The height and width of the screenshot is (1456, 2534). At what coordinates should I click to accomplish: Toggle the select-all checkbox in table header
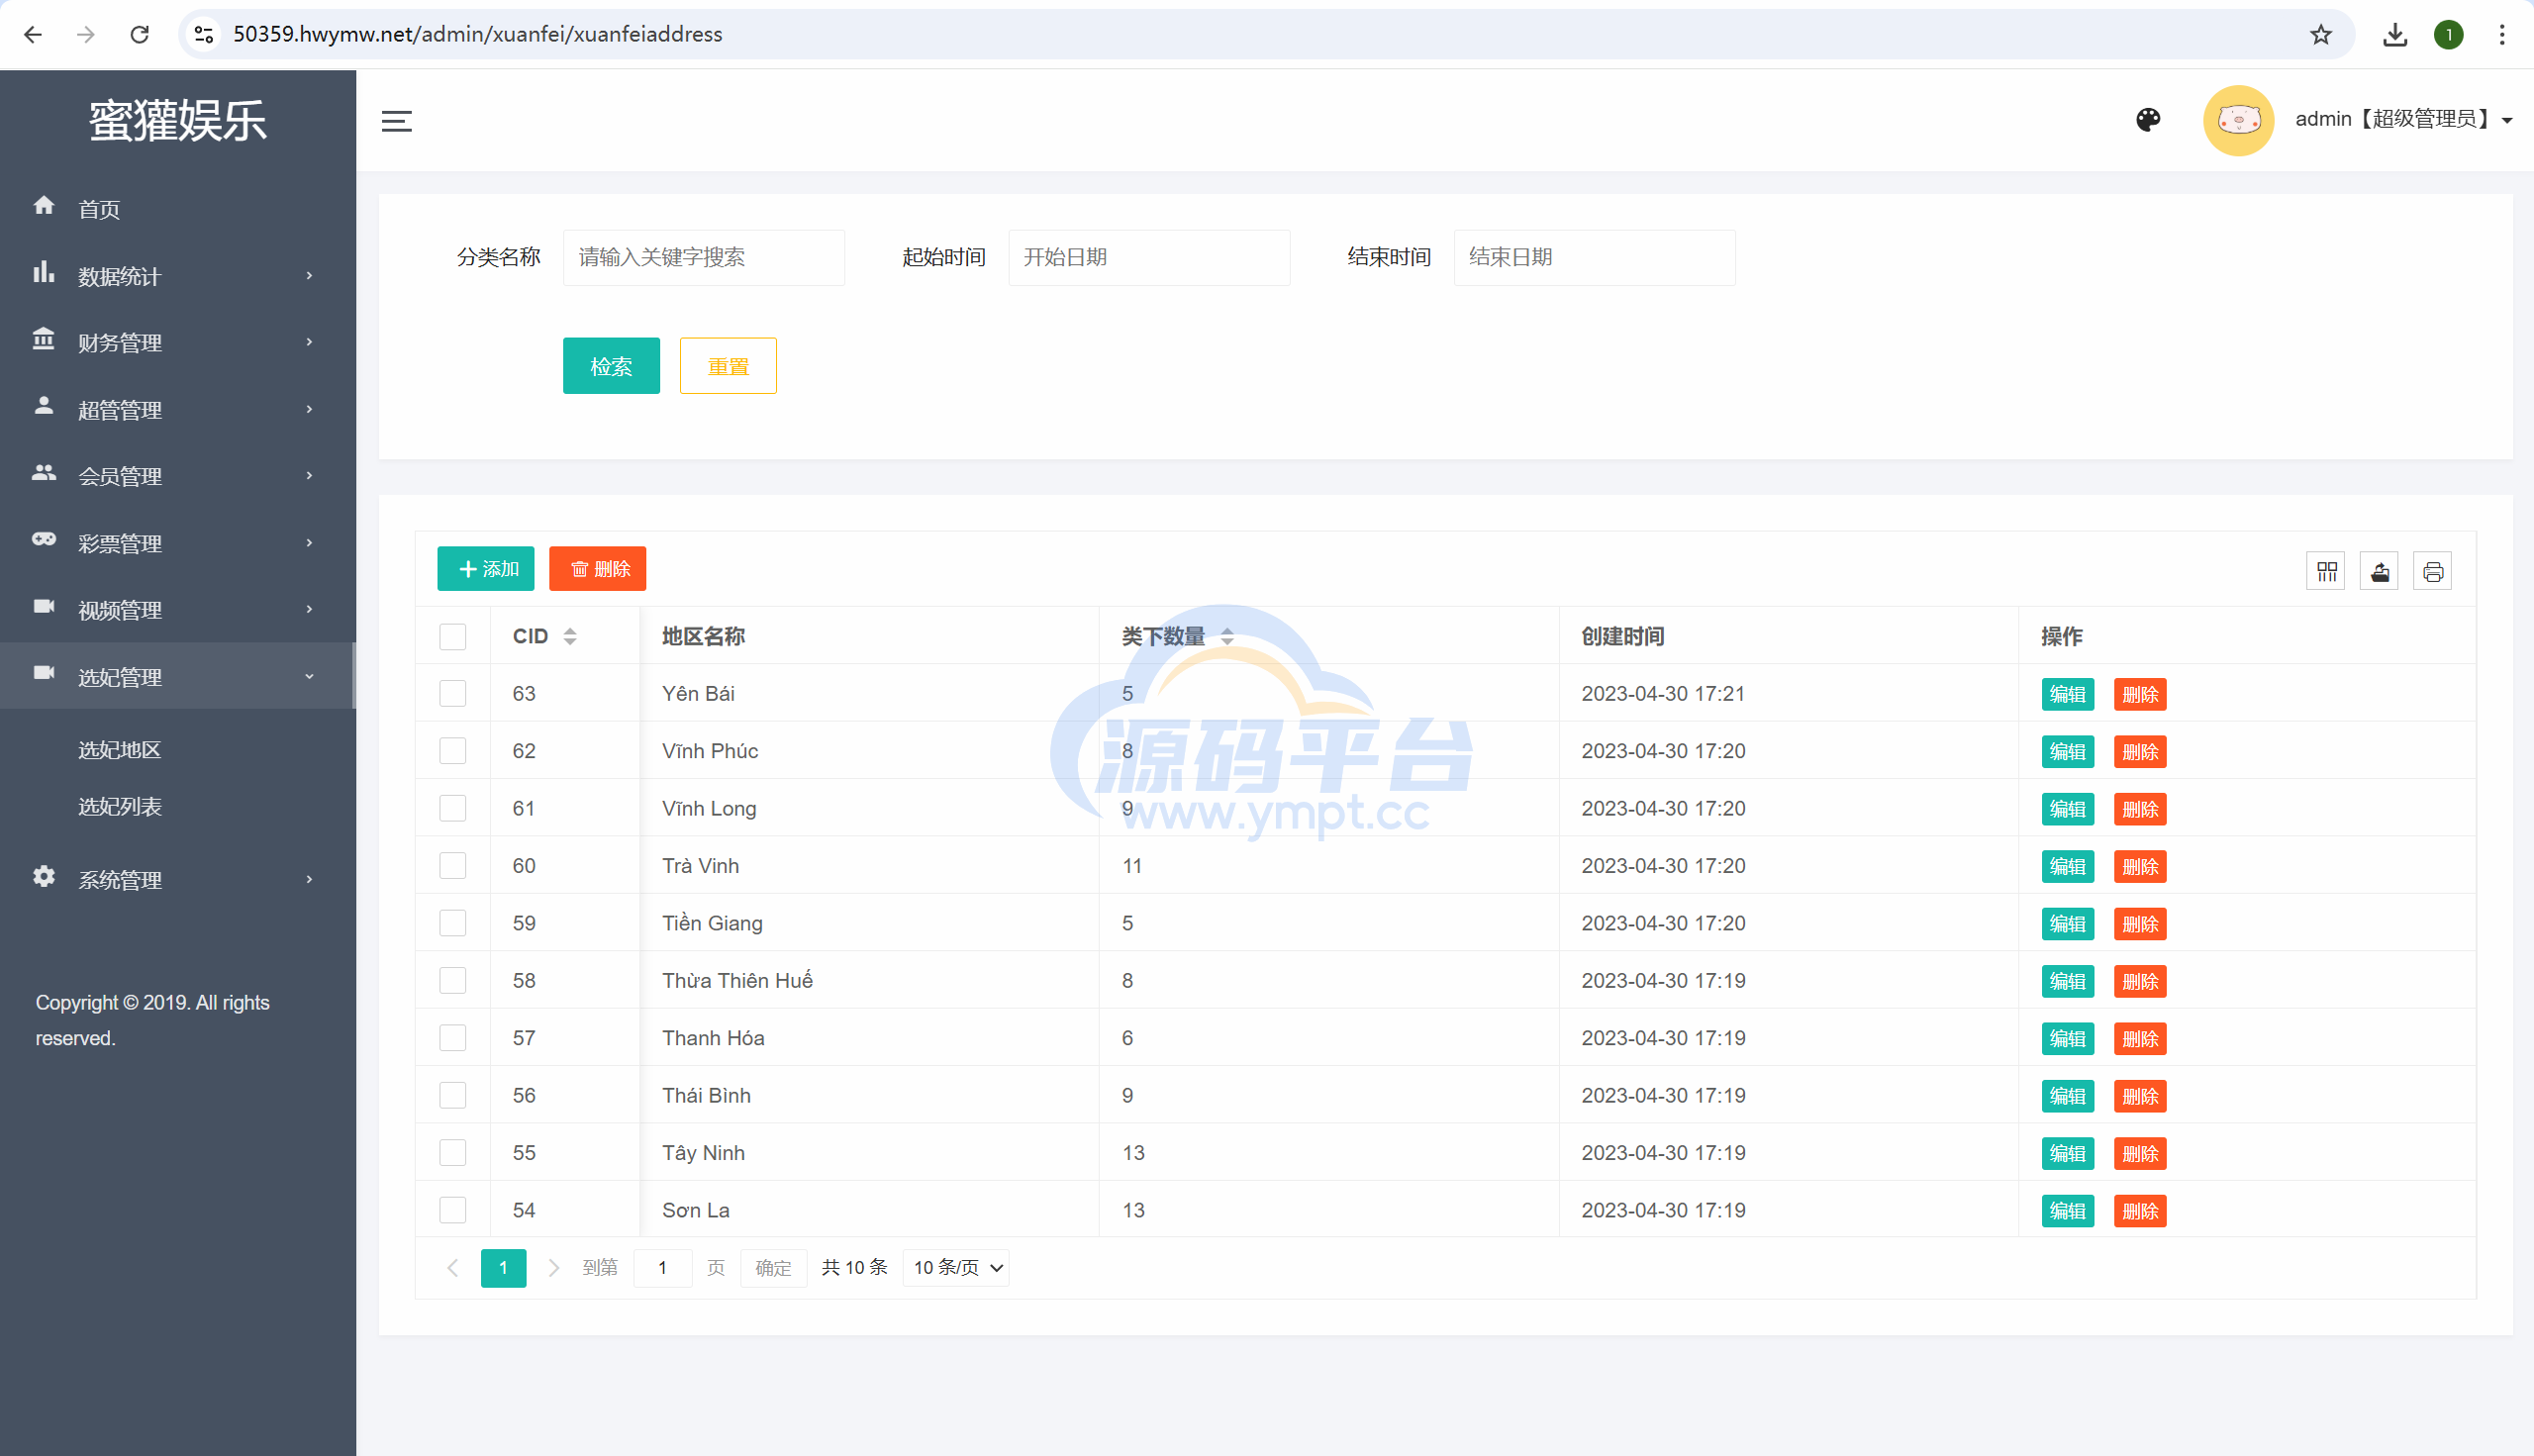453,636
